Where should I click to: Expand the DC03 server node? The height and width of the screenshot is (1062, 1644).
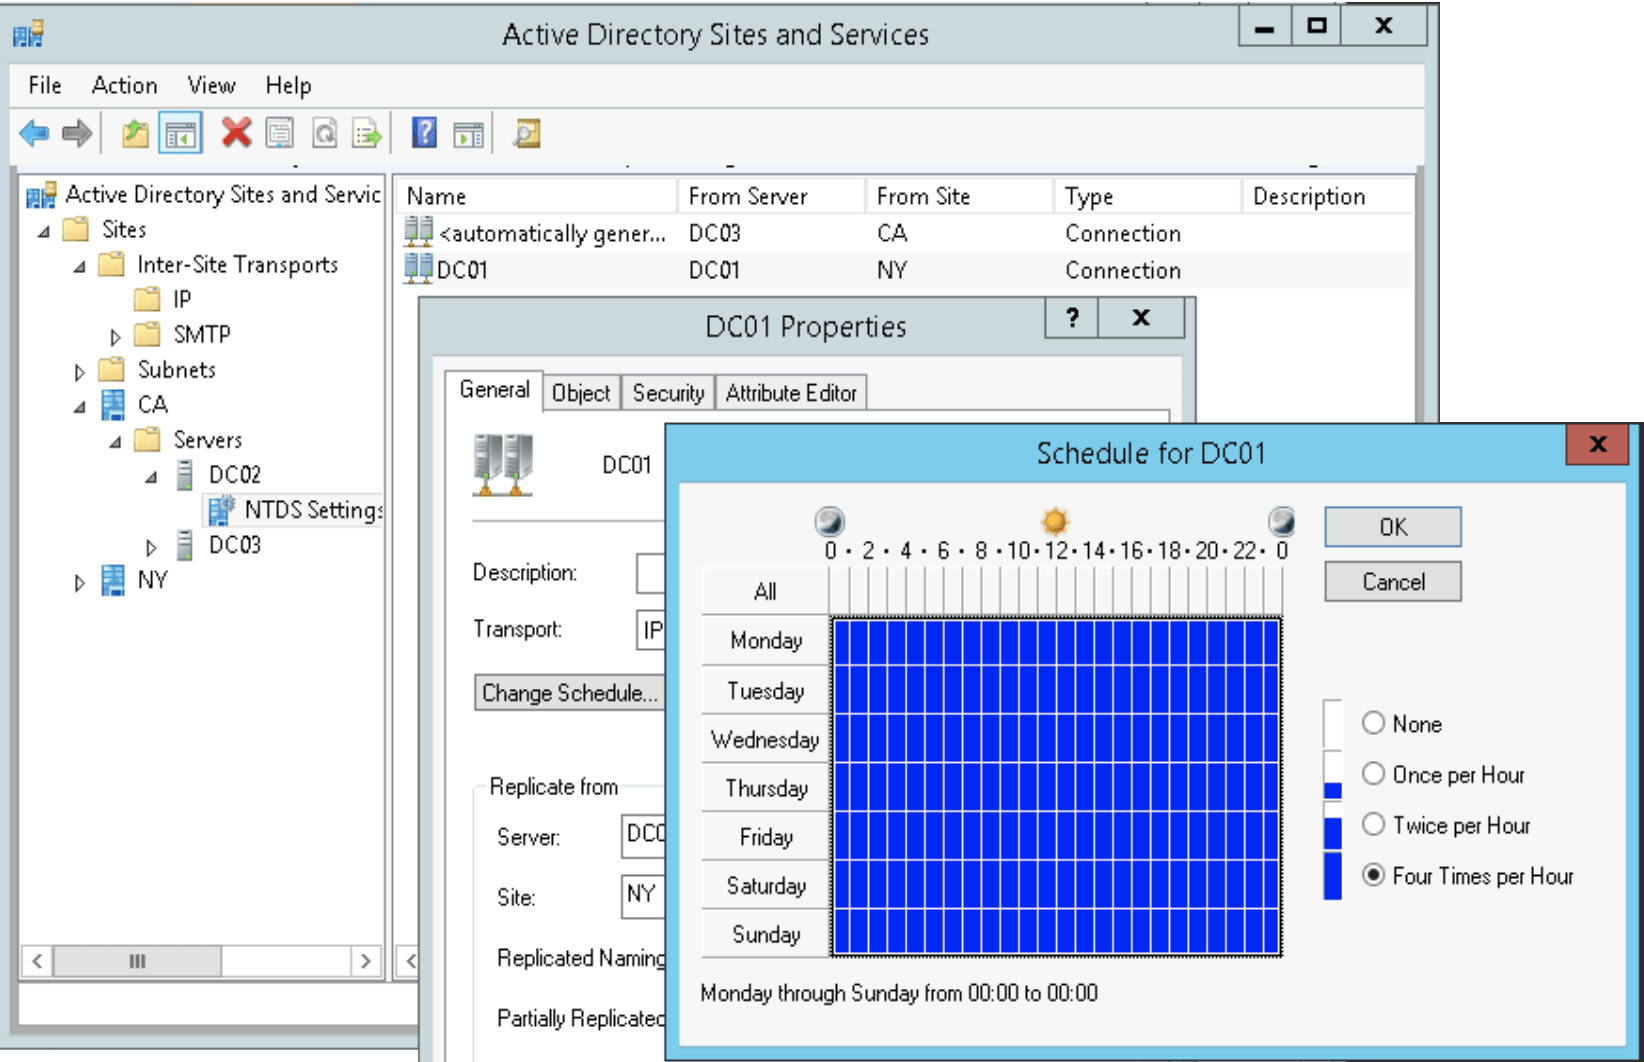151,547
